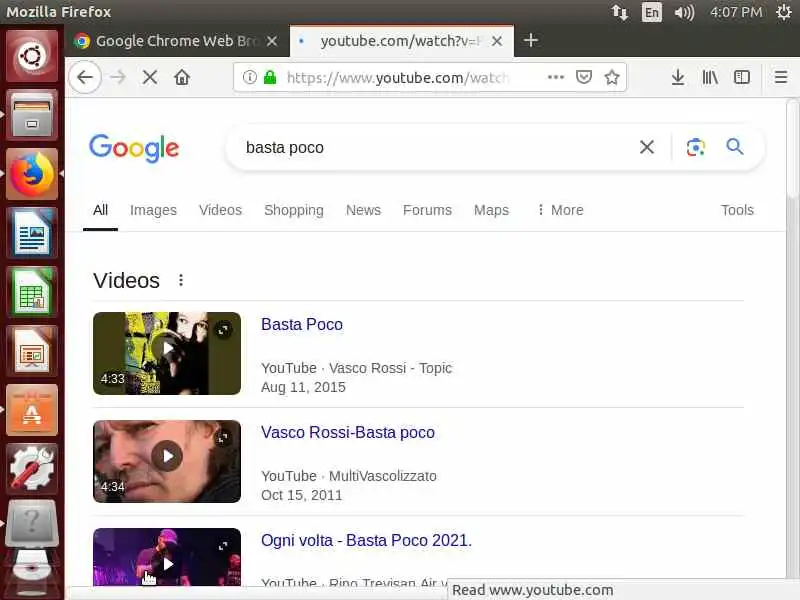Open the 4:07 PM clock menu
Image resolution: width=800 pixels, height=600 pixels.
[x=736, y=12]
